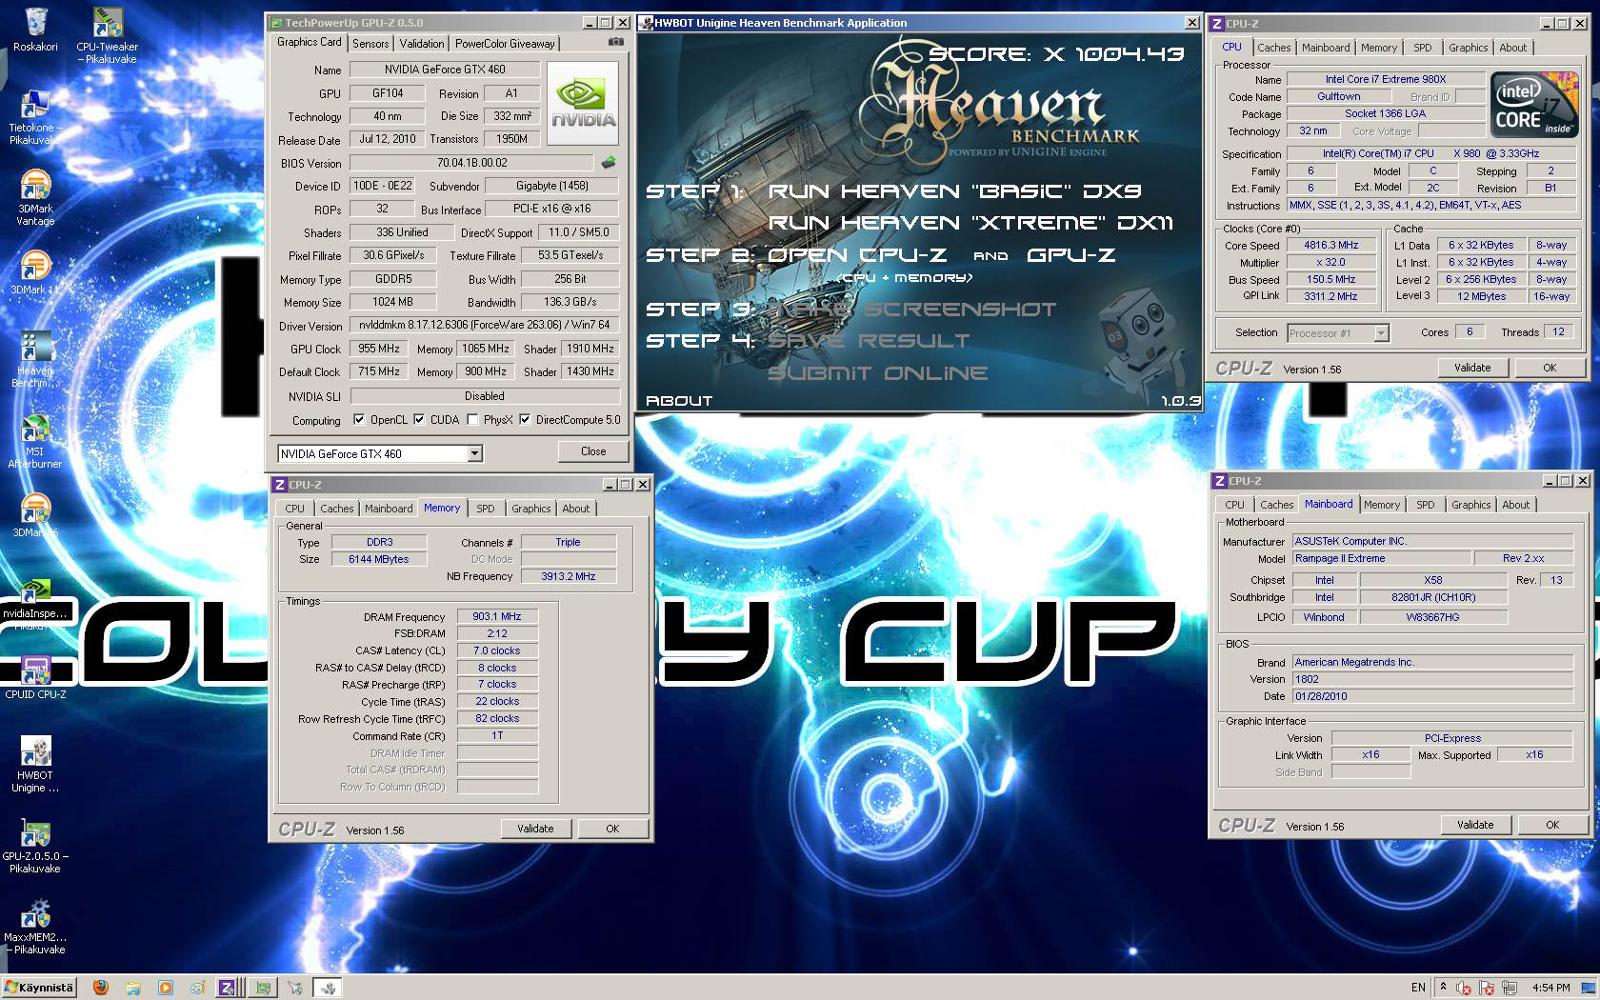Open the folder icon in the quick launch
This screenshot has height=1000, width=1600.
click(133, 987)
